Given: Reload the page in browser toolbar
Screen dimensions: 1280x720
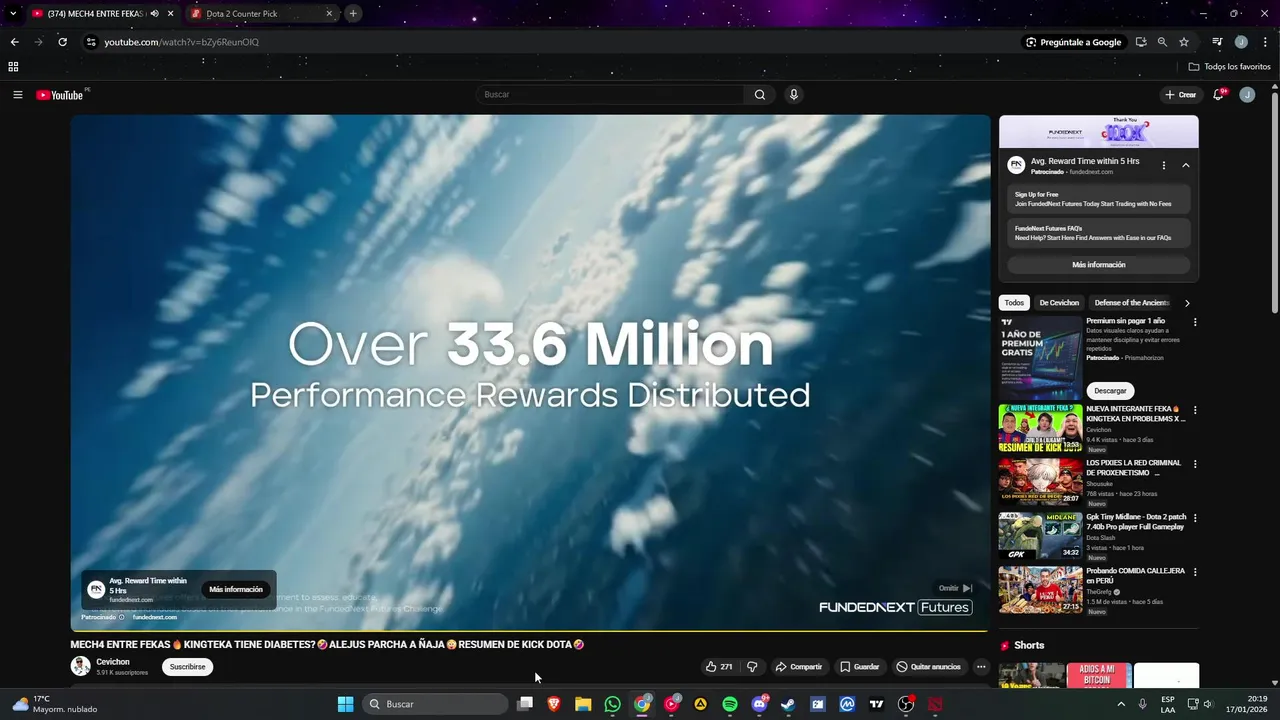Looking at the screenshot, I should [62, 42].
